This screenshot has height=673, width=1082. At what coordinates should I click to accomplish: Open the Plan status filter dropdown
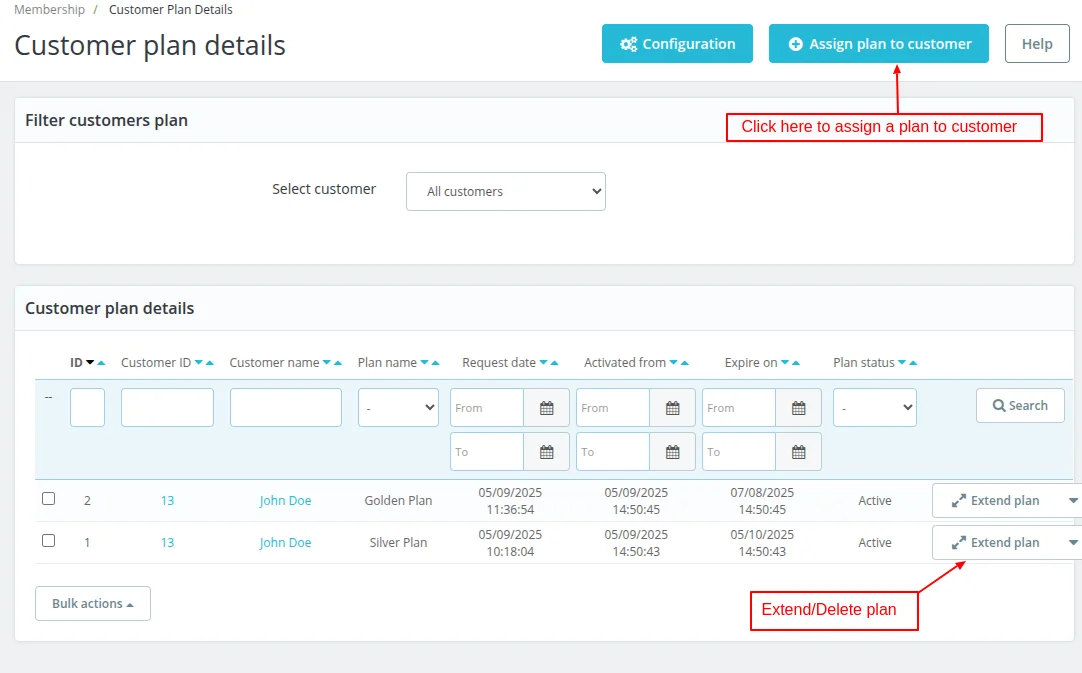pyautogui.click(x=874, y=407)
